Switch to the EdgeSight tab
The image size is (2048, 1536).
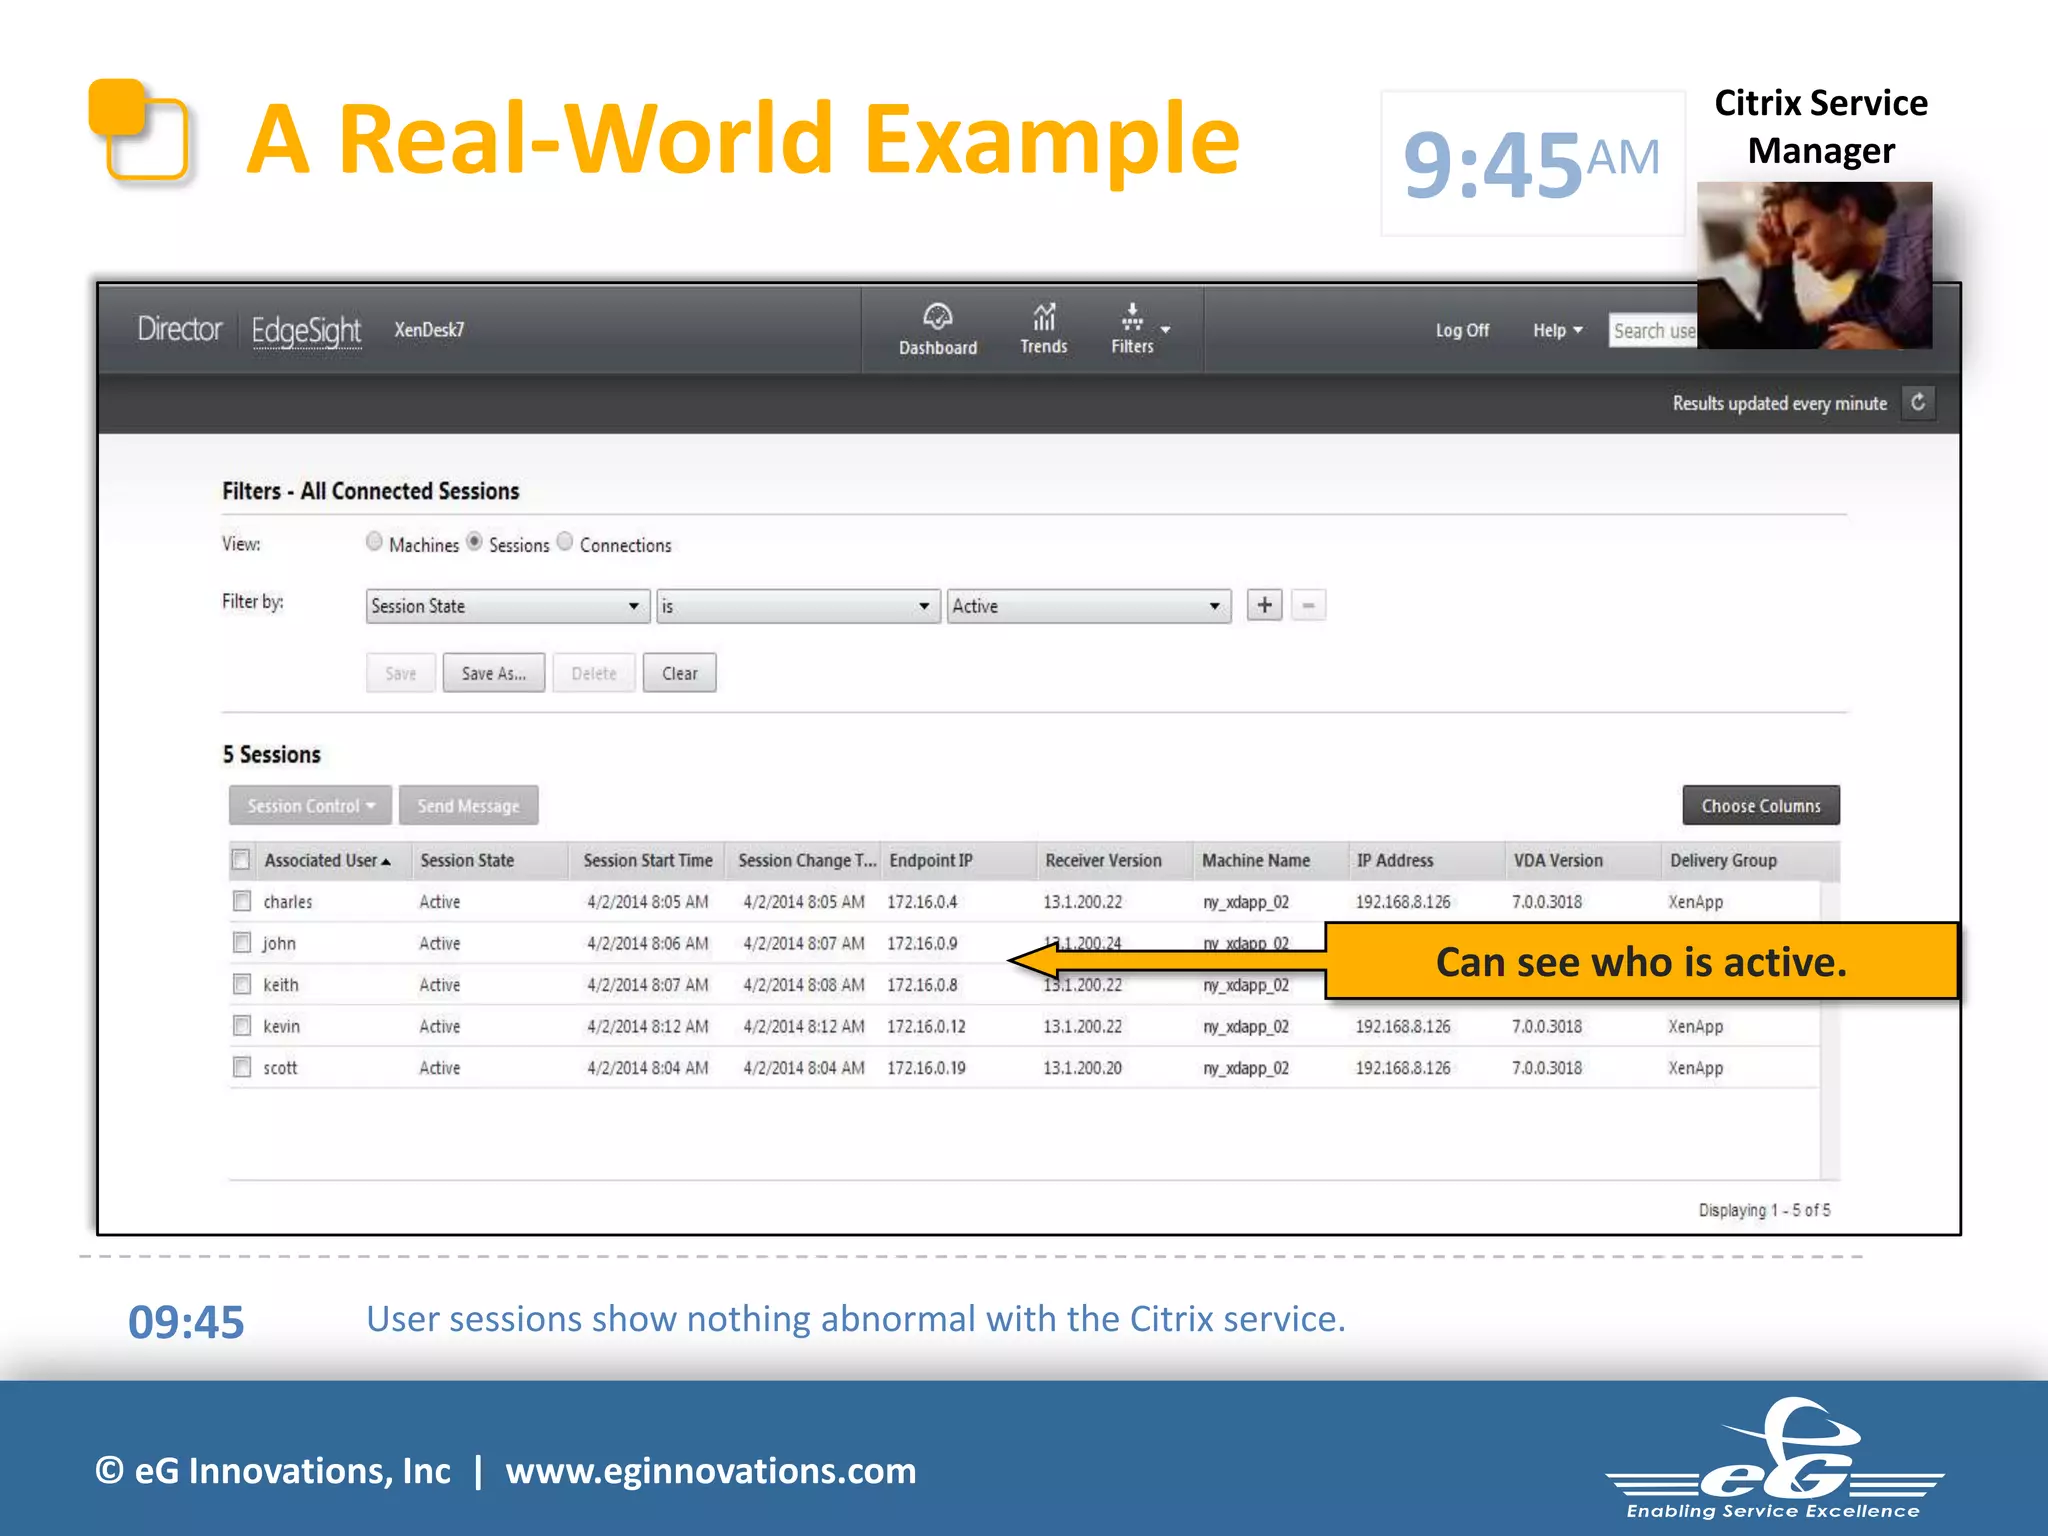click(x=306, y=330)
